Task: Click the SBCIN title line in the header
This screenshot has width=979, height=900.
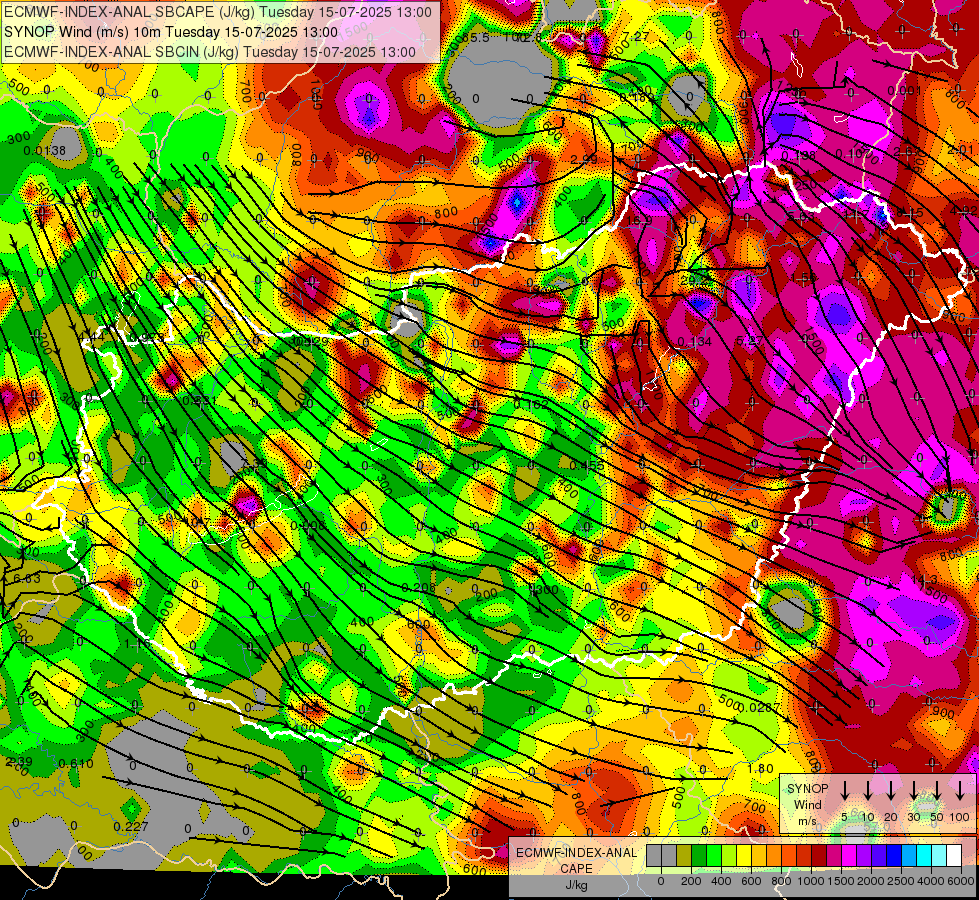Action: tap(210, 52)
